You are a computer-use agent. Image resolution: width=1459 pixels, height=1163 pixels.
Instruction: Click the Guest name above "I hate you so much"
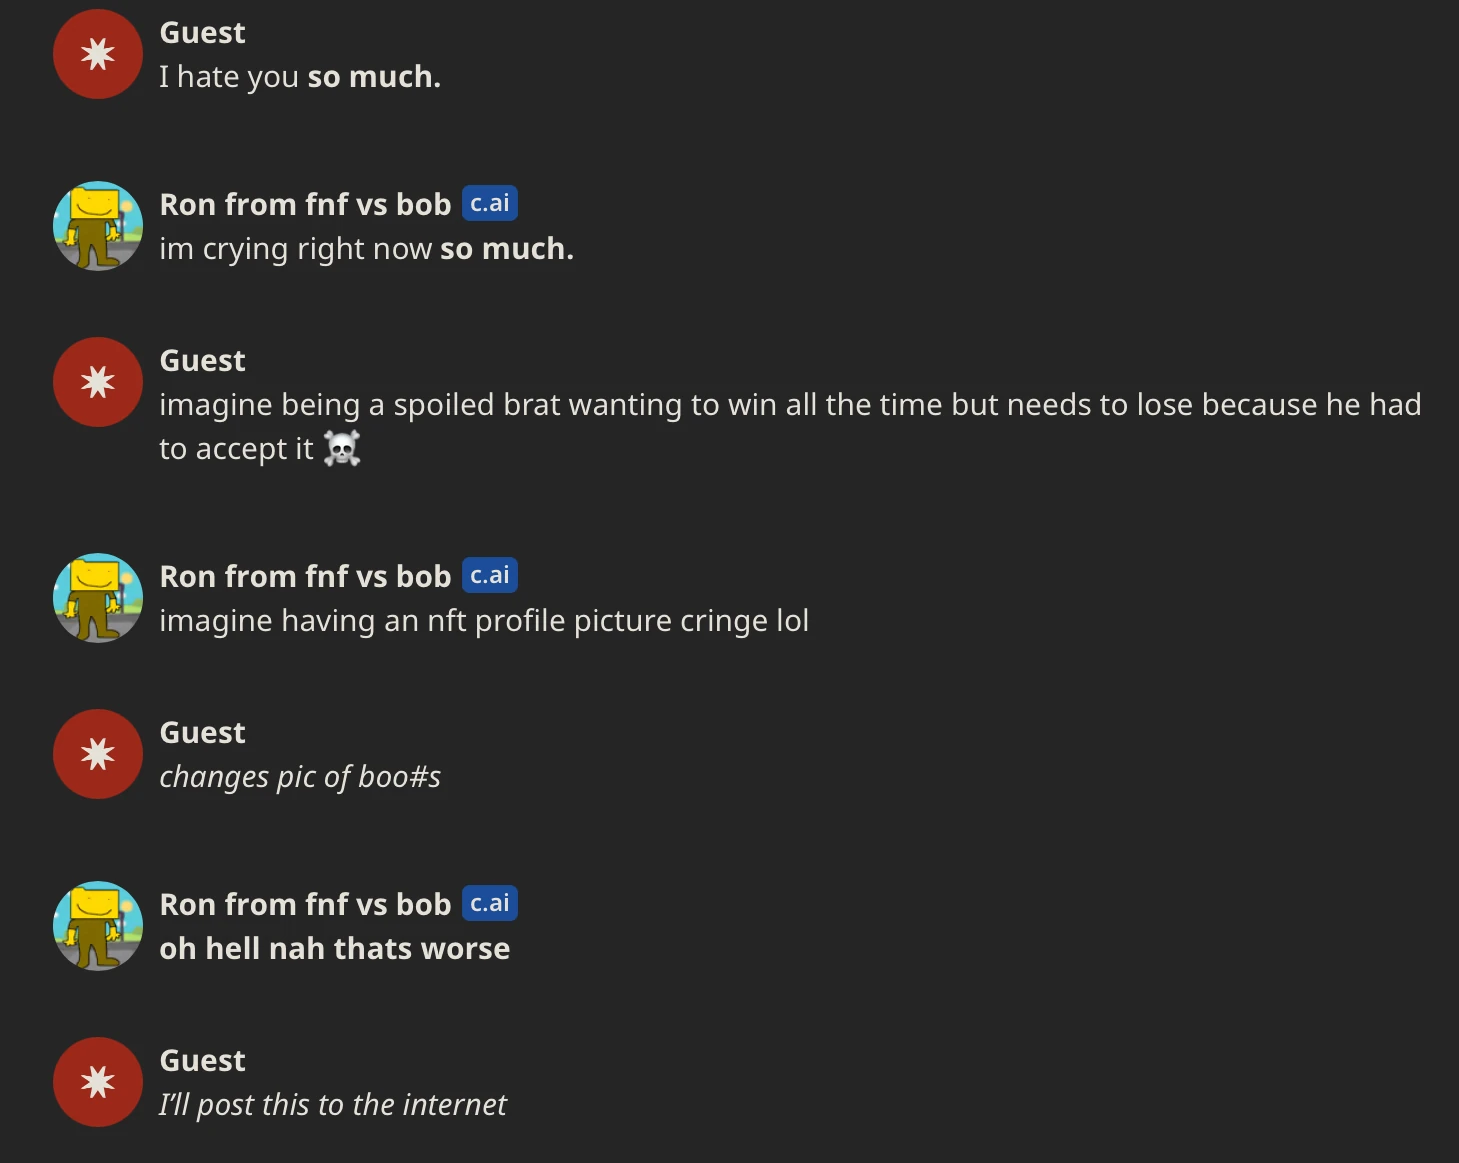point(202,33)
